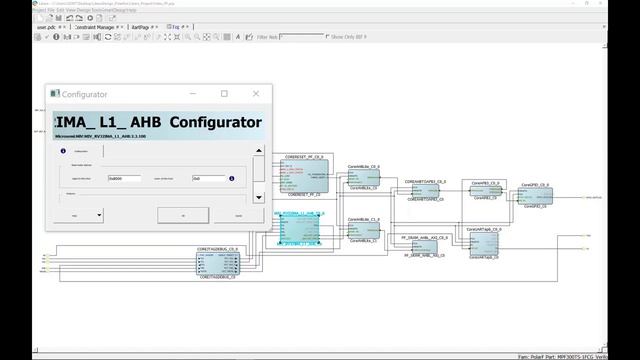Select the CoreAPB3_C0_0 block on canvas
640x360 pixels.
[x=486, y=191]
